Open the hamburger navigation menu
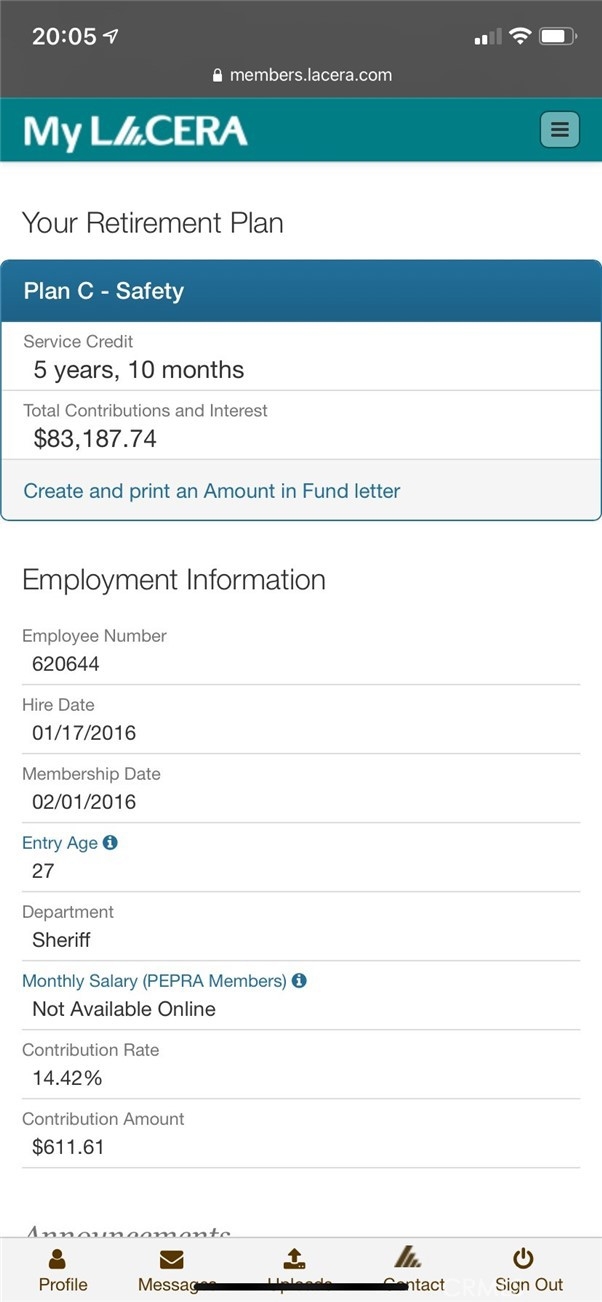 [559, 130]
